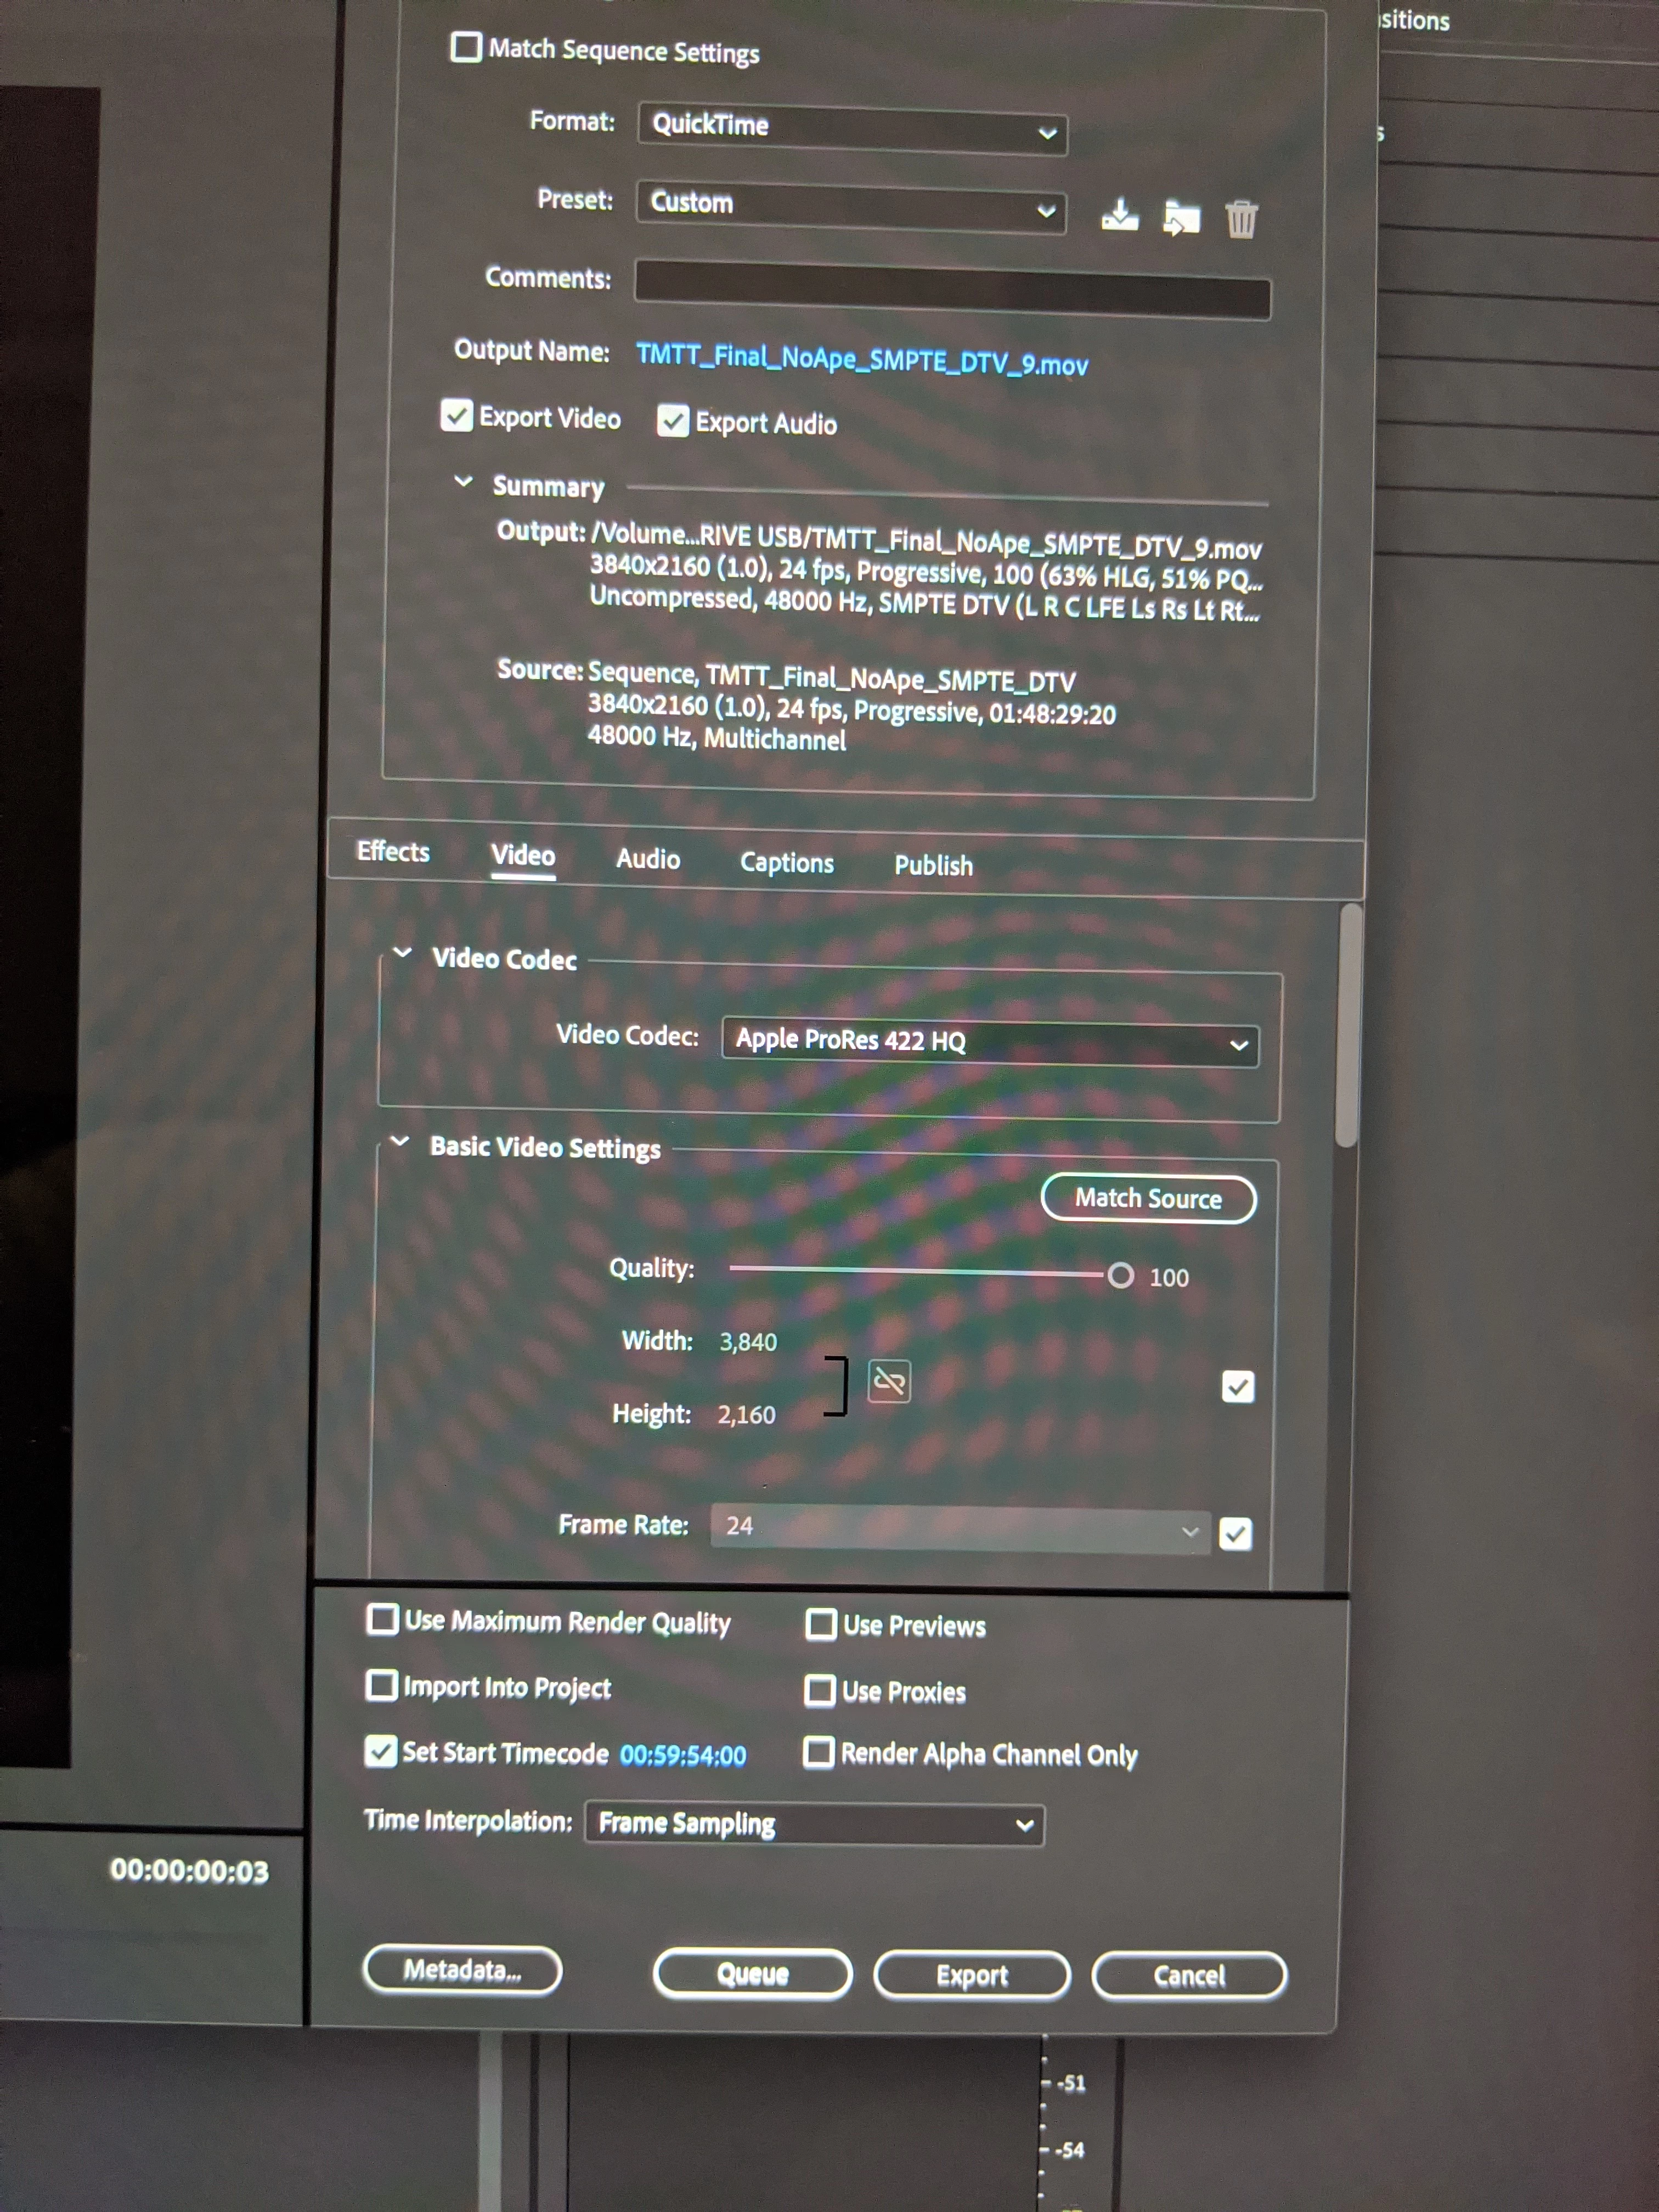This screenshot has width=1659, height=2212.
Task: Collapse the Basic Video Settings section
Action: pos(400,1141)
